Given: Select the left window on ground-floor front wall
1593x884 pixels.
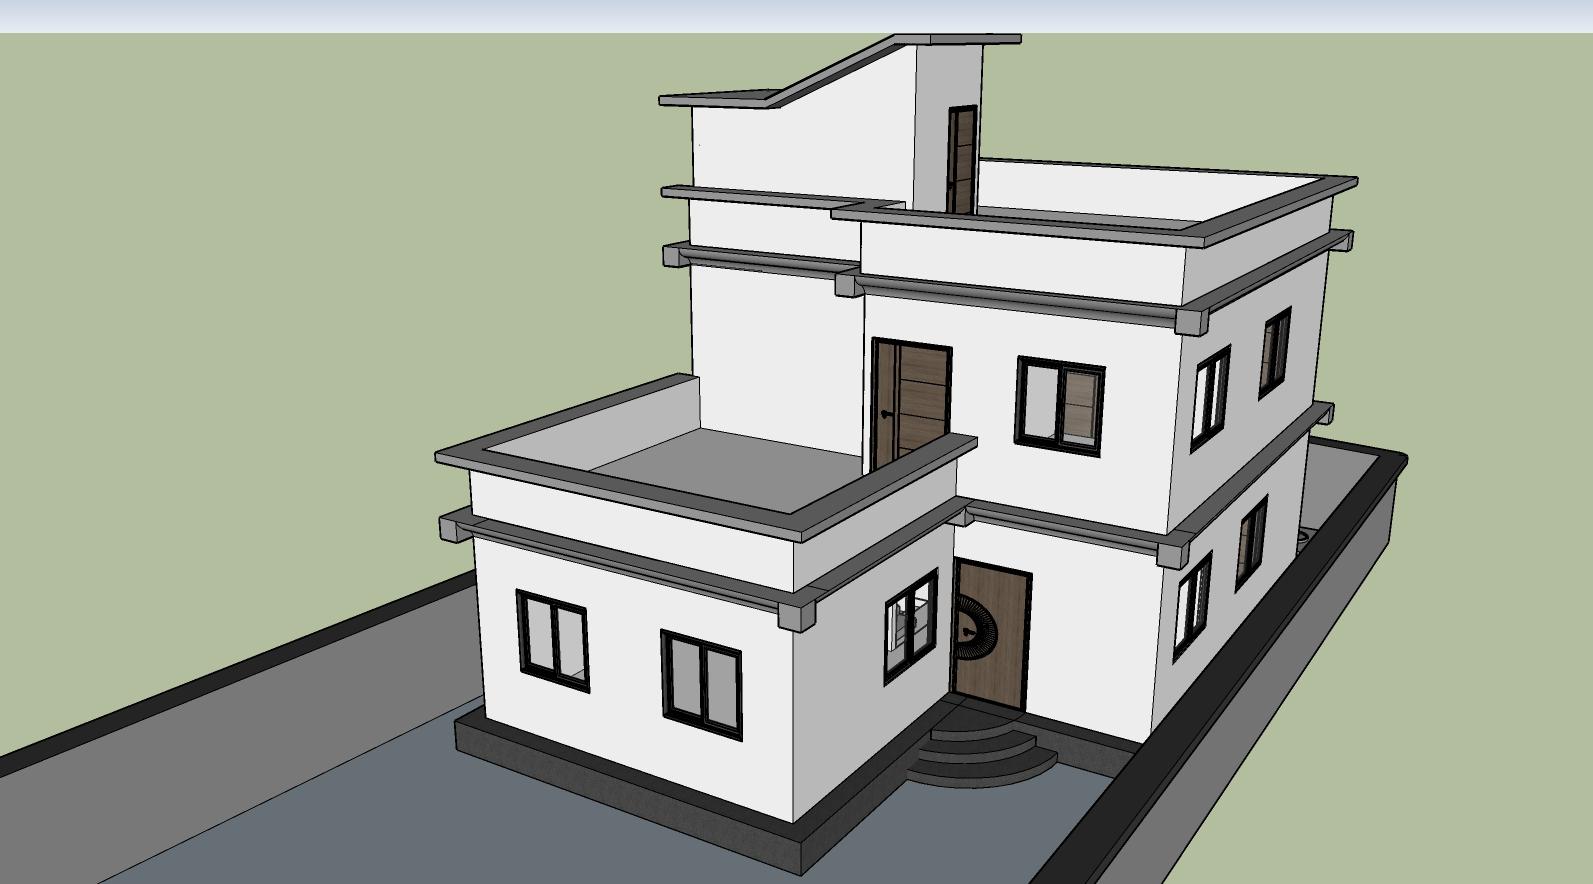Looking at the screenshot, I should coord(552,635).
